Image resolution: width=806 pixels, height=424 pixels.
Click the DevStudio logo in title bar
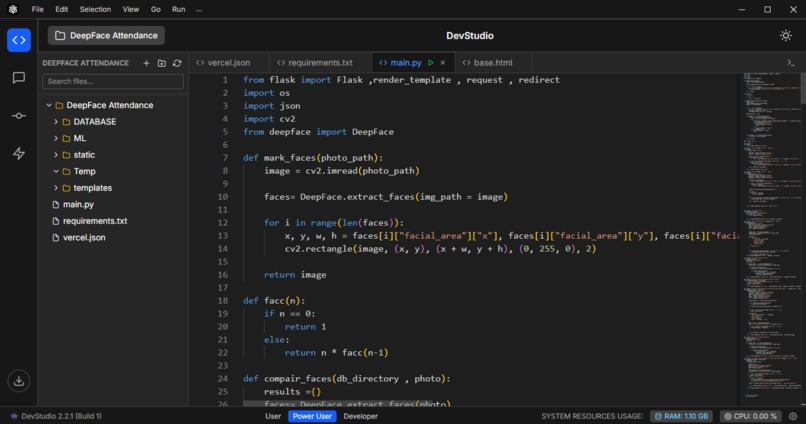point(13,9)
